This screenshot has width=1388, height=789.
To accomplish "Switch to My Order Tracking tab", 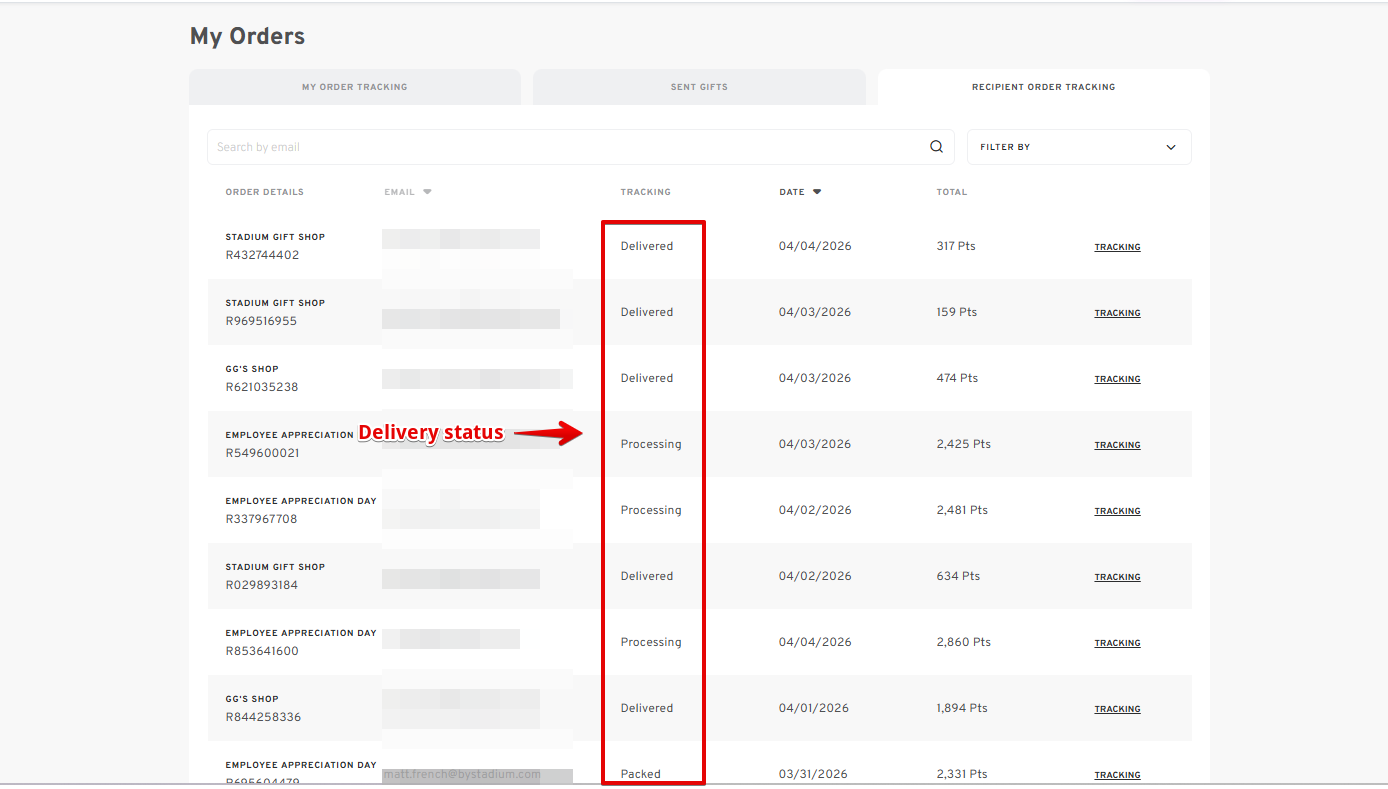I will click(354, 87).
